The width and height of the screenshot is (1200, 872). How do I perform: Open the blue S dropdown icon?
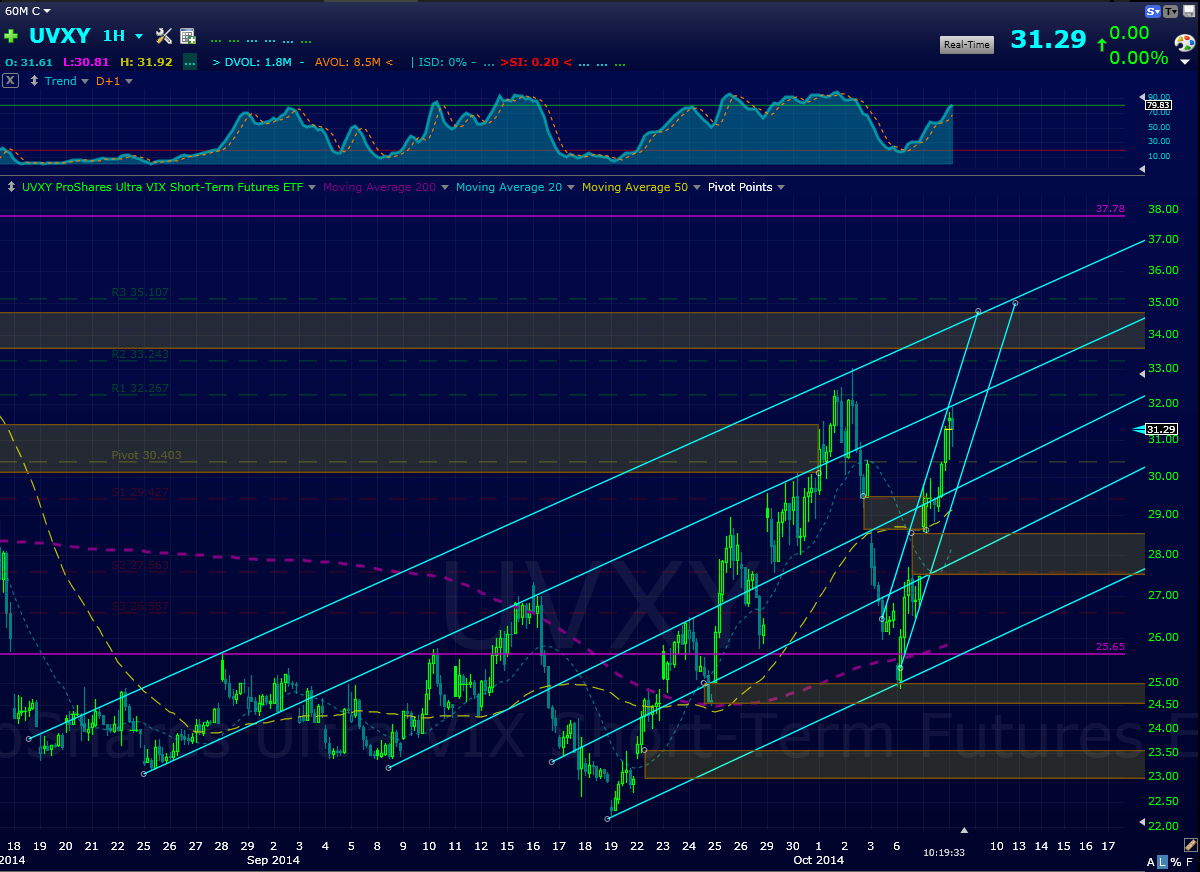click(1153, 11)
